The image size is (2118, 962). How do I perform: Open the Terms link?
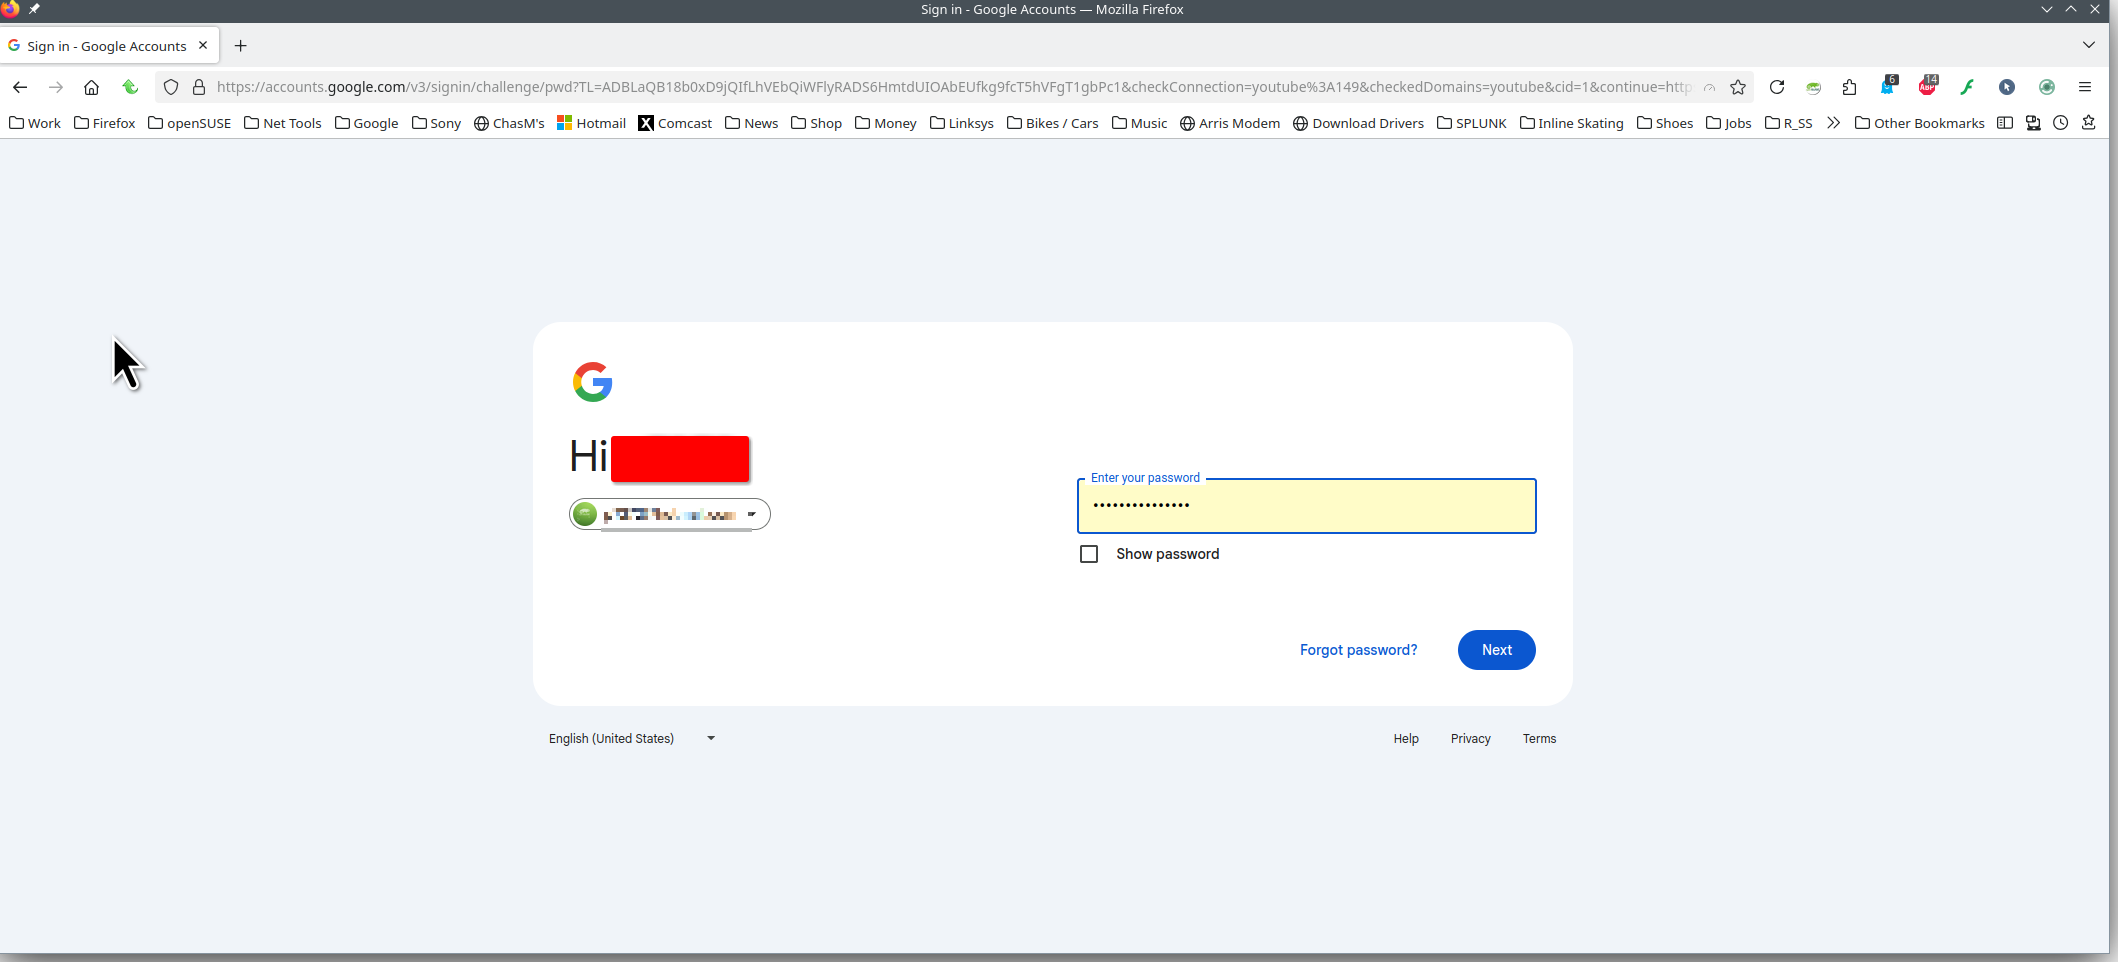(x=1540, y=739)
